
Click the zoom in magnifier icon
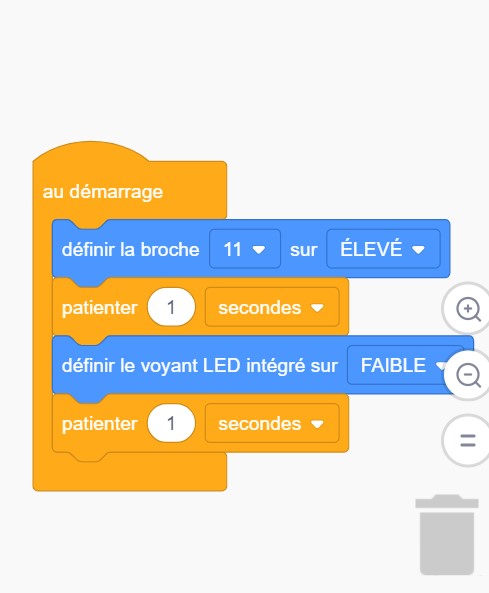pos(468,309)
